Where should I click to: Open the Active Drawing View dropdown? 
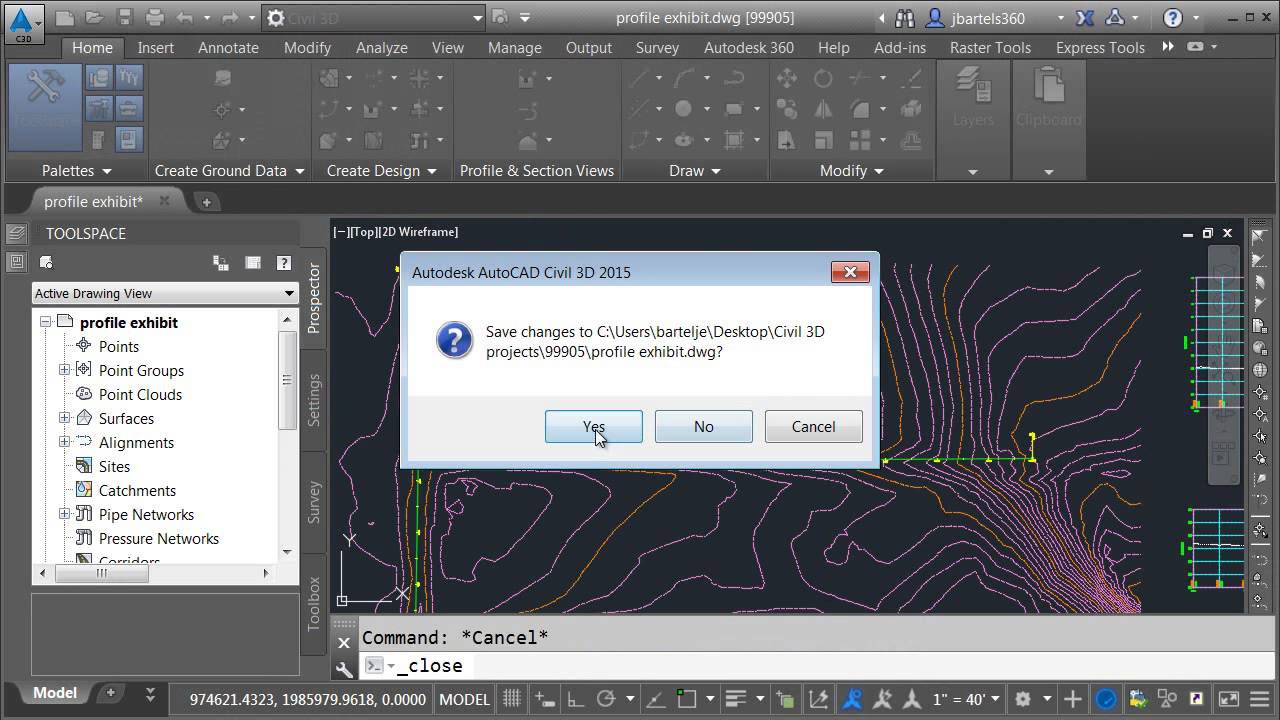pyautogui.click(x=165, y=293)
